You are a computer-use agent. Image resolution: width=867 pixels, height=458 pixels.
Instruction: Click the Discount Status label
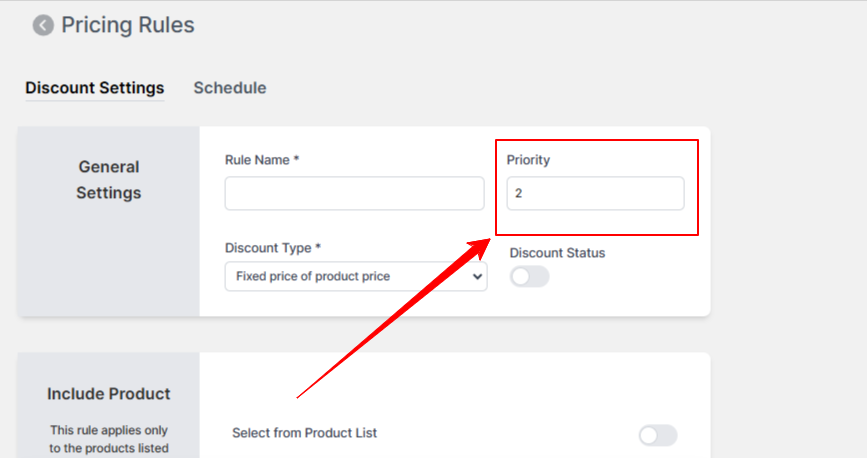point(557,253)
